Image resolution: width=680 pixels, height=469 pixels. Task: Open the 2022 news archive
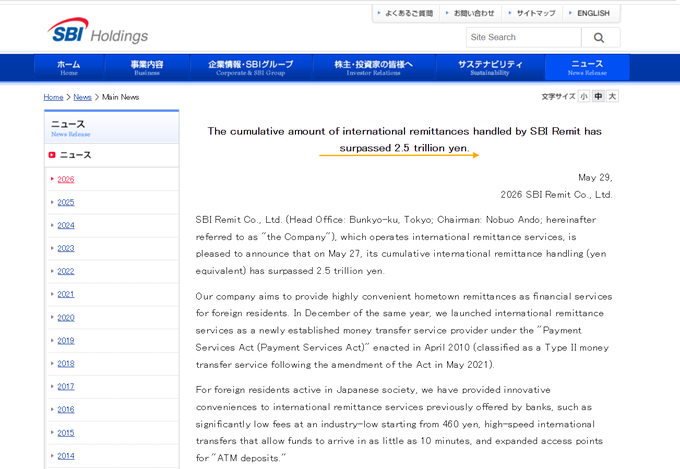(66, 272)
